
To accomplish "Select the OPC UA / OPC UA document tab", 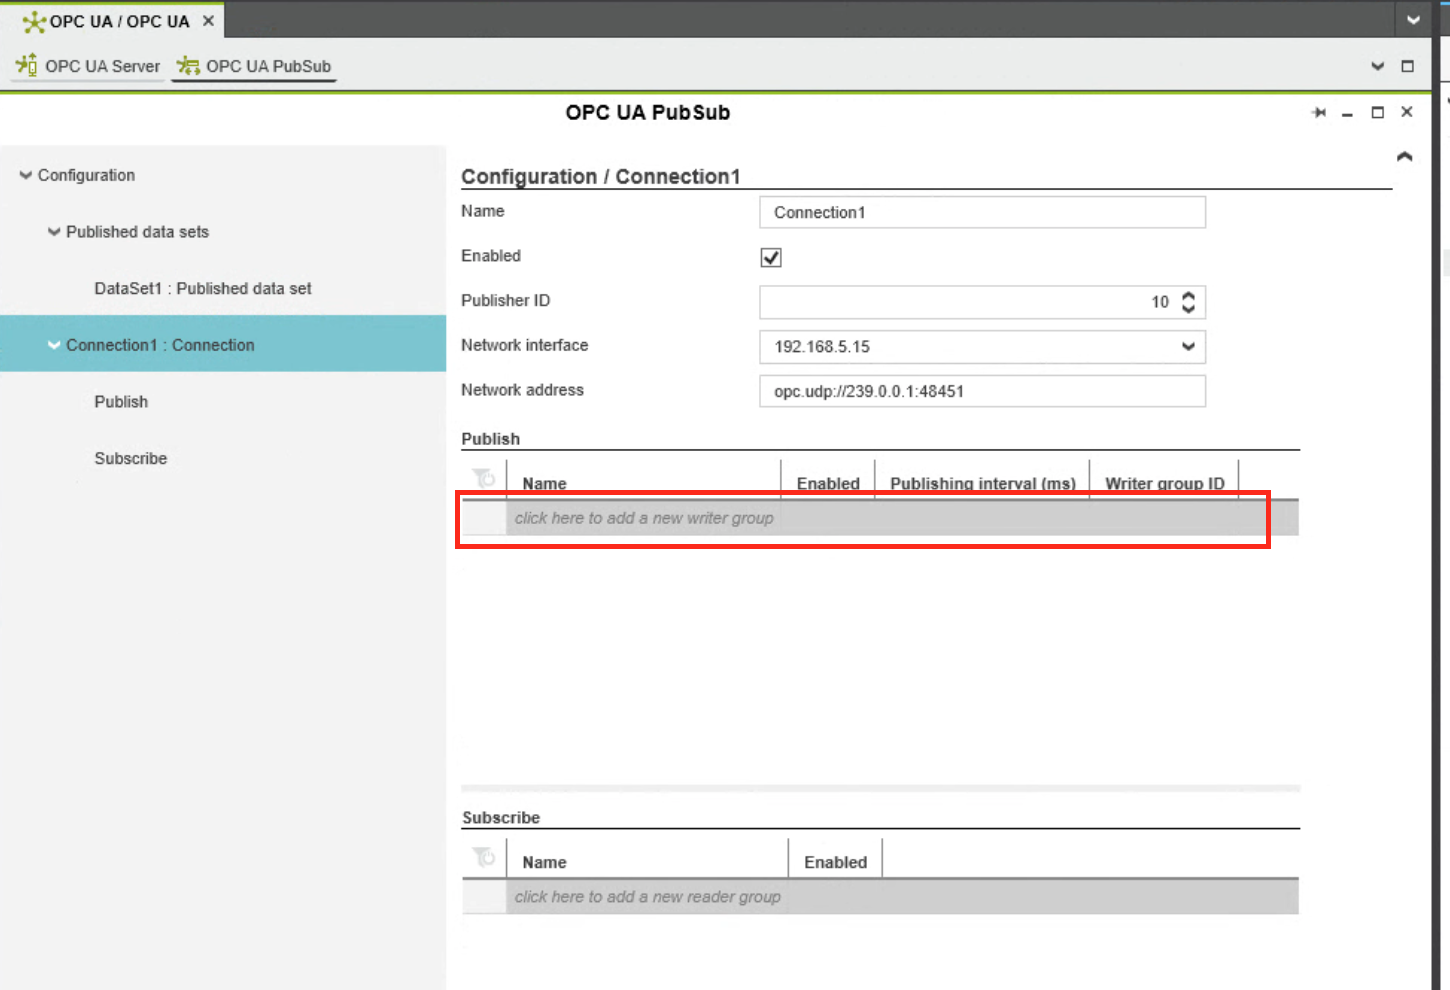I will [112, 20].
